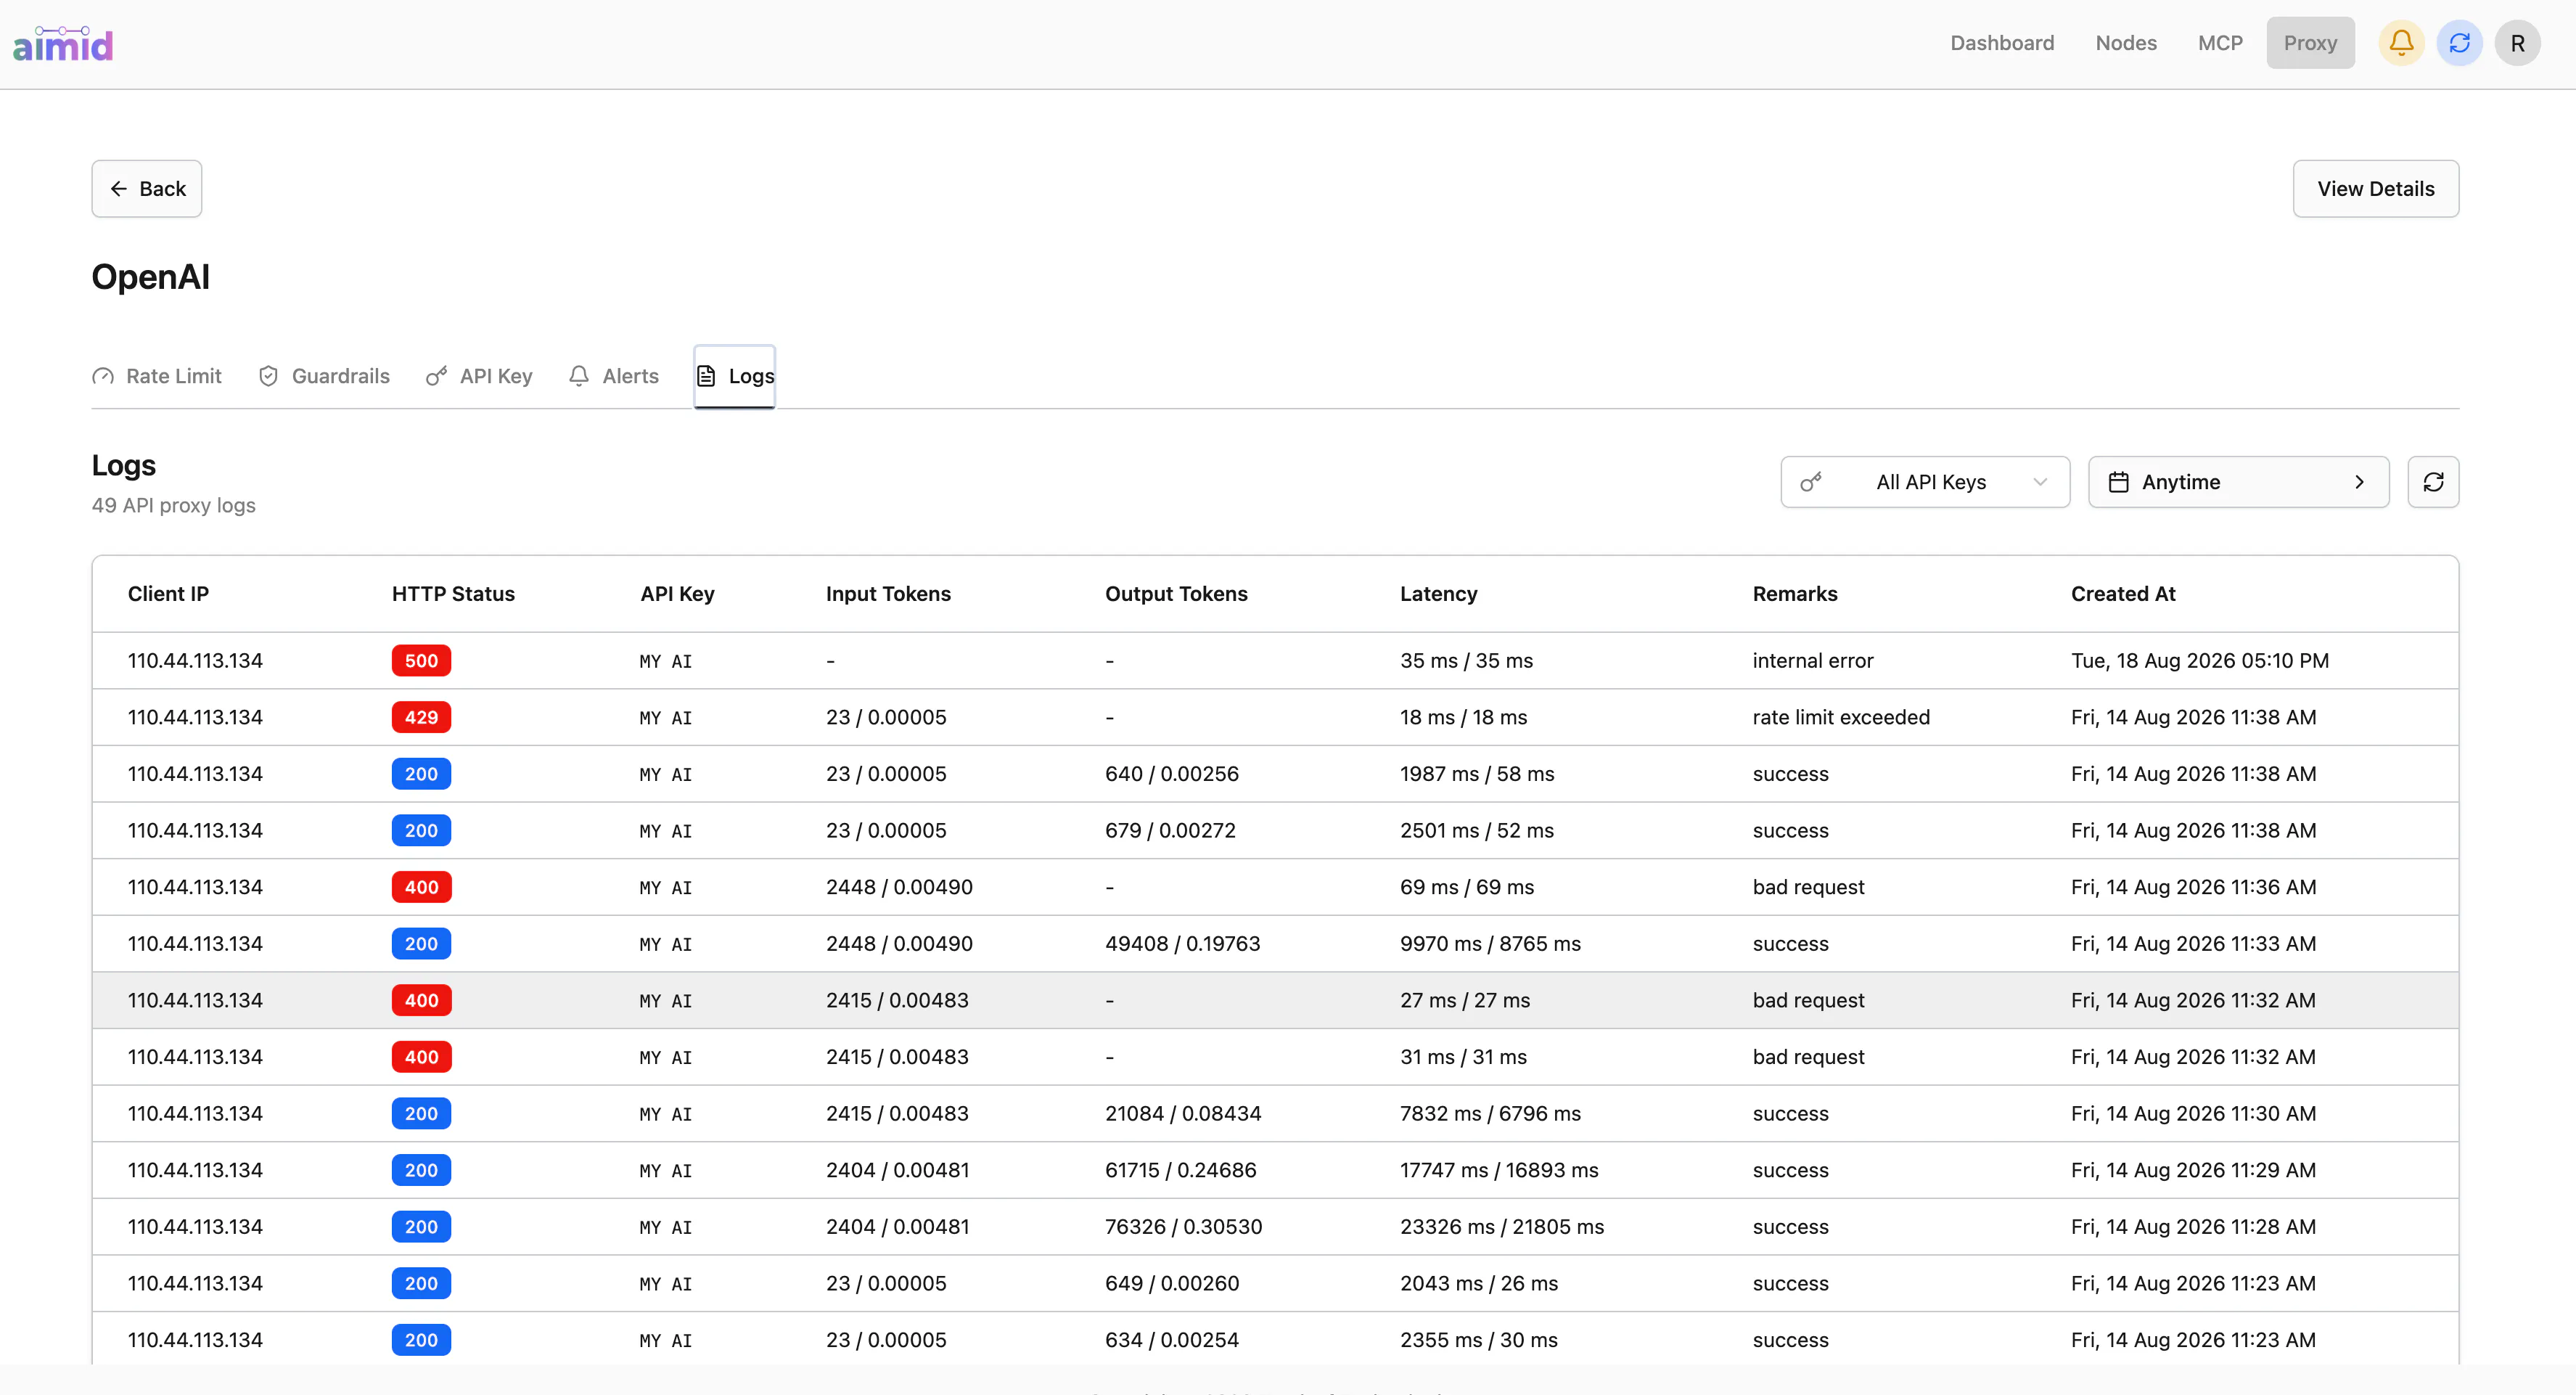Click Fri, 14 Aug 2026 11:36 AM timestamp

pos(2194,887)
